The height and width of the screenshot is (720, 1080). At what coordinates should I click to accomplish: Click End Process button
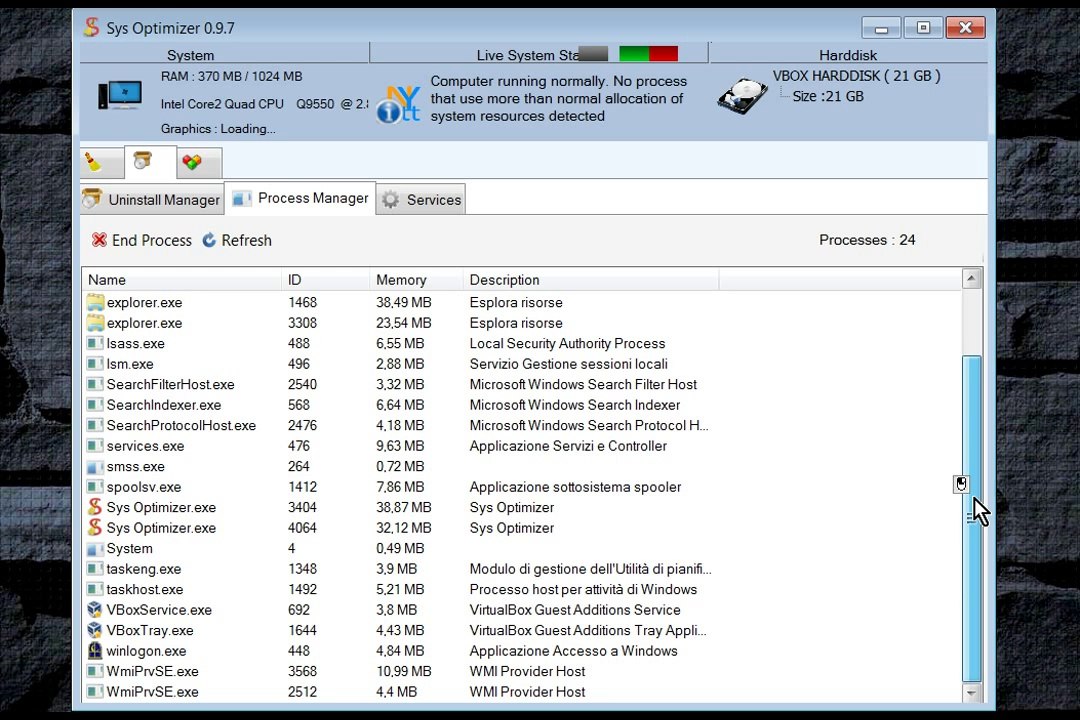point(142,240)
